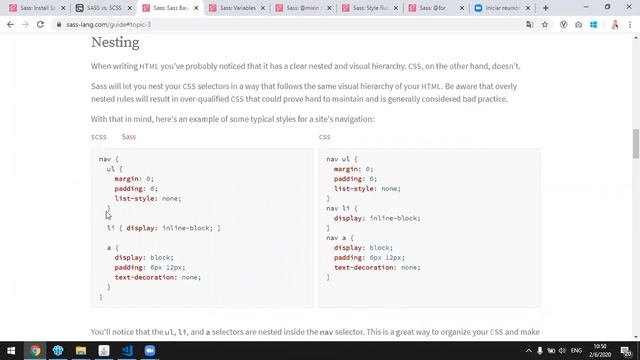Click scrollbar down arrow
The width and height of the screenshot is (640, 360).
tap(636, 337)
